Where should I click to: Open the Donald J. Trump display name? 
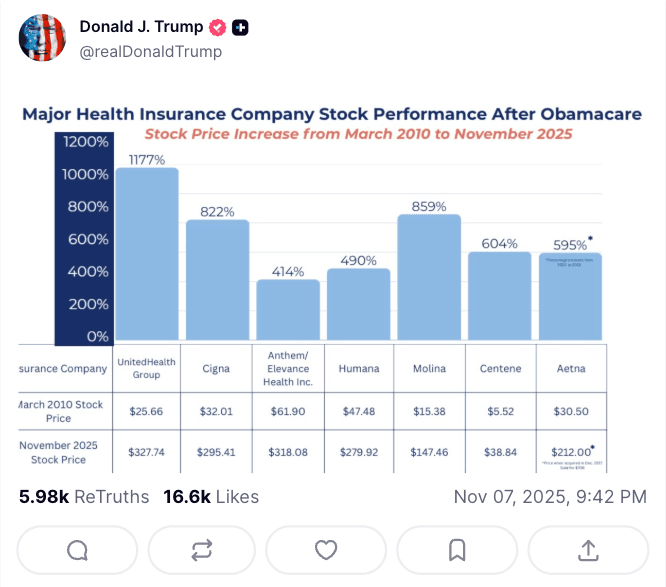141,27
